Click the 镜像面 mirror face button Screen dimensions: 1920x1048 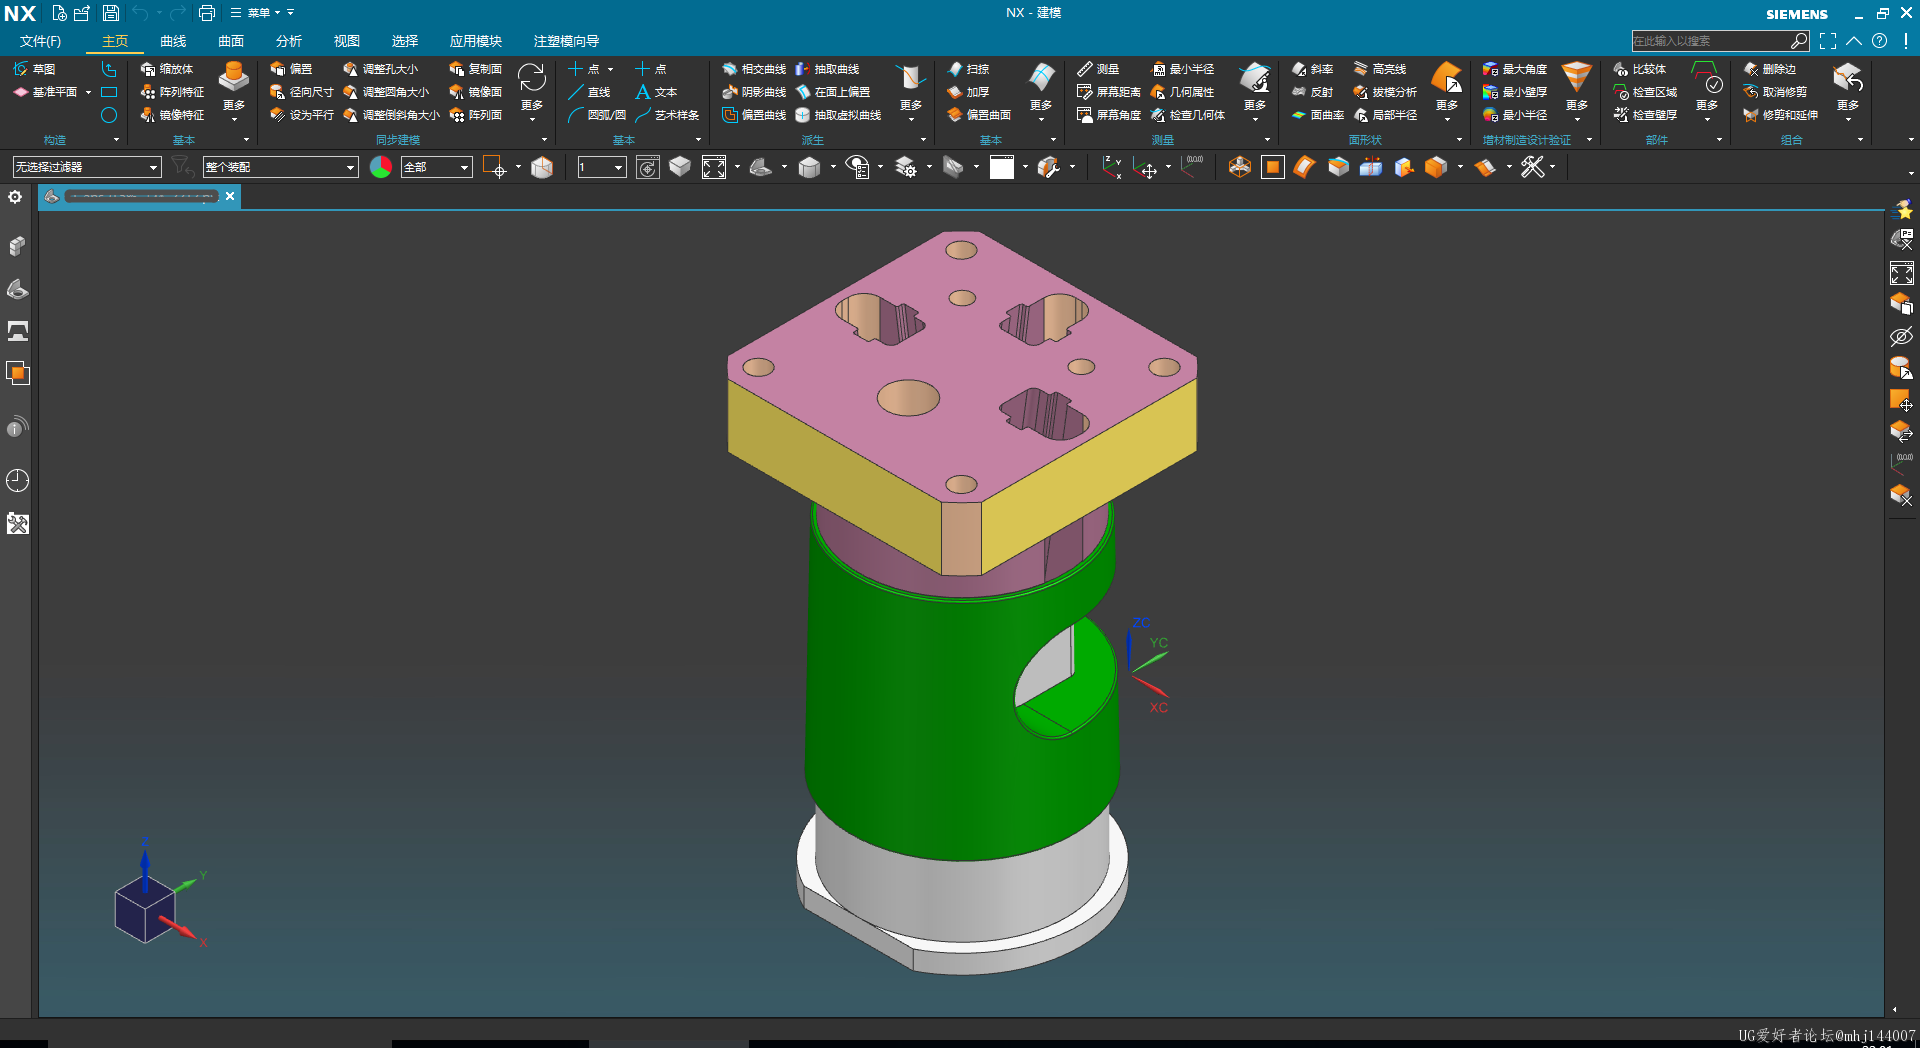click(x=476, y=92)
